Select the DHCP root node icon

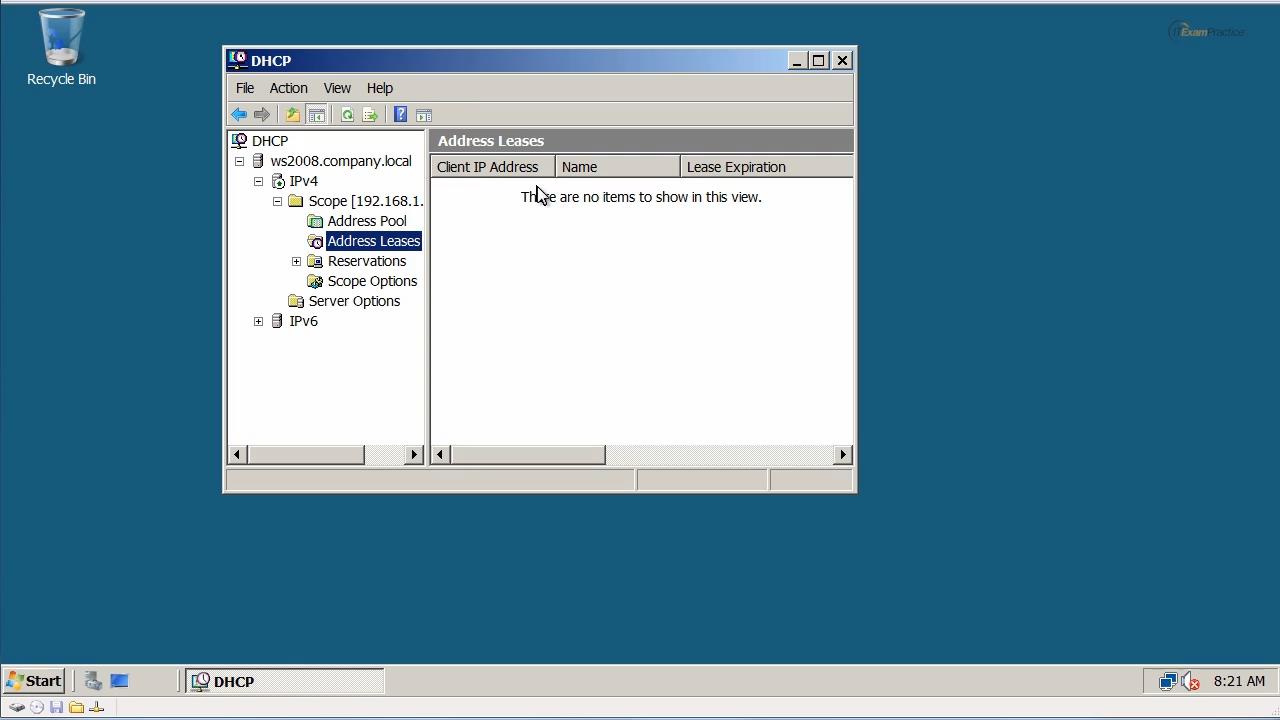[239, 141]
